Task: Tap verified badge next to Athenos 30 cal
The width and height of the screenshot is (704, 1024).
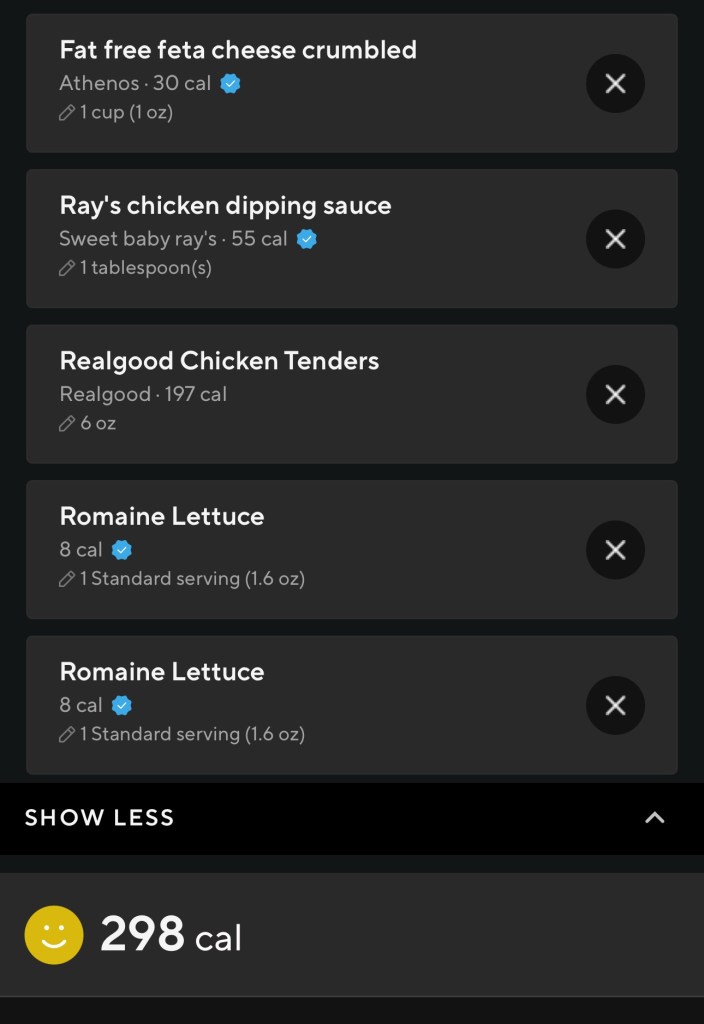Action: 231,83
